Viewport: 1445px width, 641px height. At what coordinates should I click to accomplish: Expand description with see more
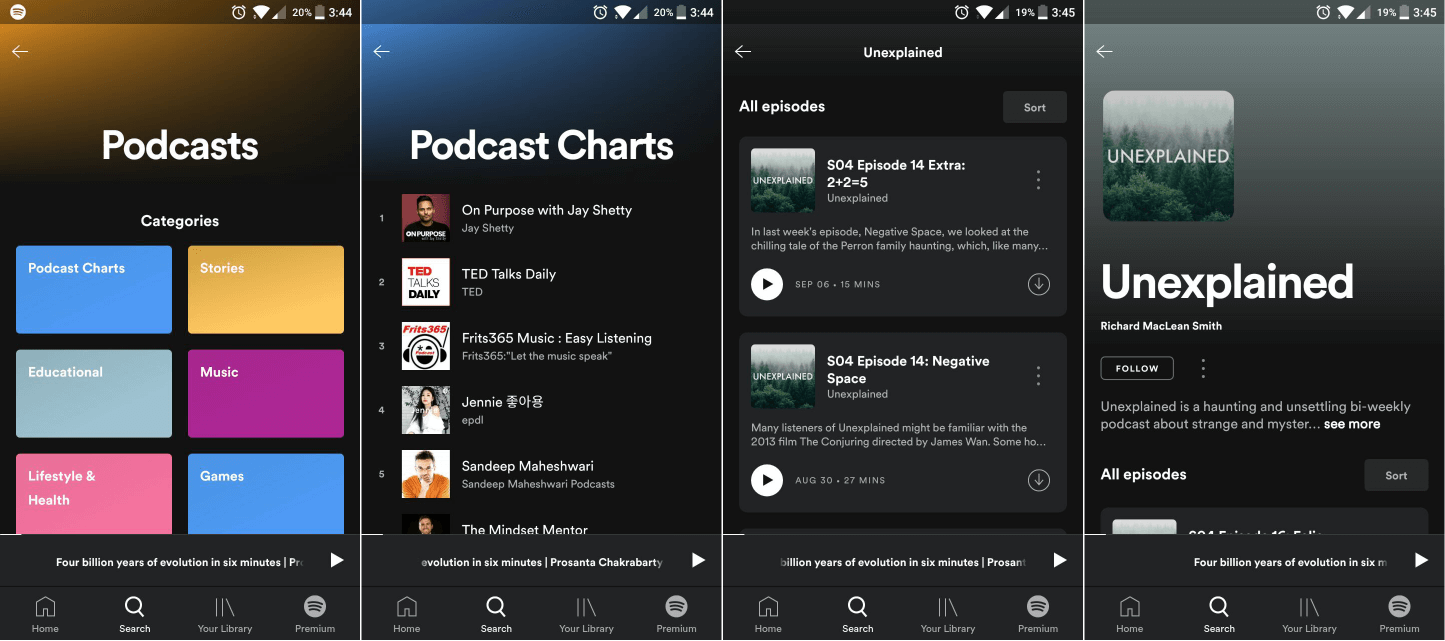(1352, 424)
